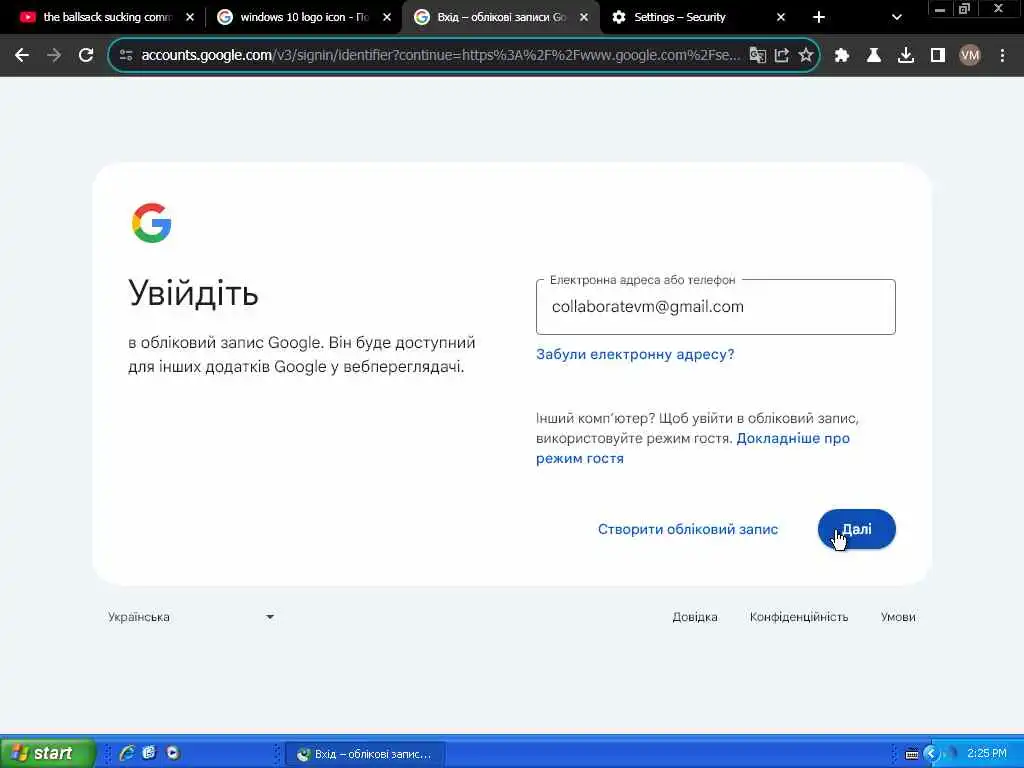Close the Settings – Security tab
The width and height of the screenshot is (1024, 768).
coord(781,18)
